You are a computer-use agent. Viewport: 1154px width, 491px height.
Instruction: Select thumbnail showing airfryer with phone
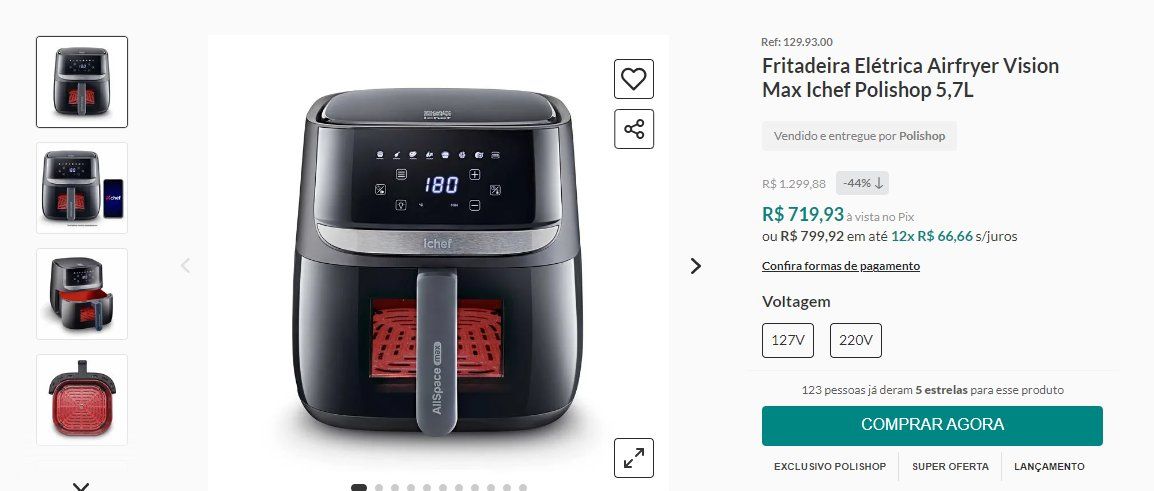tap(82, 188)
